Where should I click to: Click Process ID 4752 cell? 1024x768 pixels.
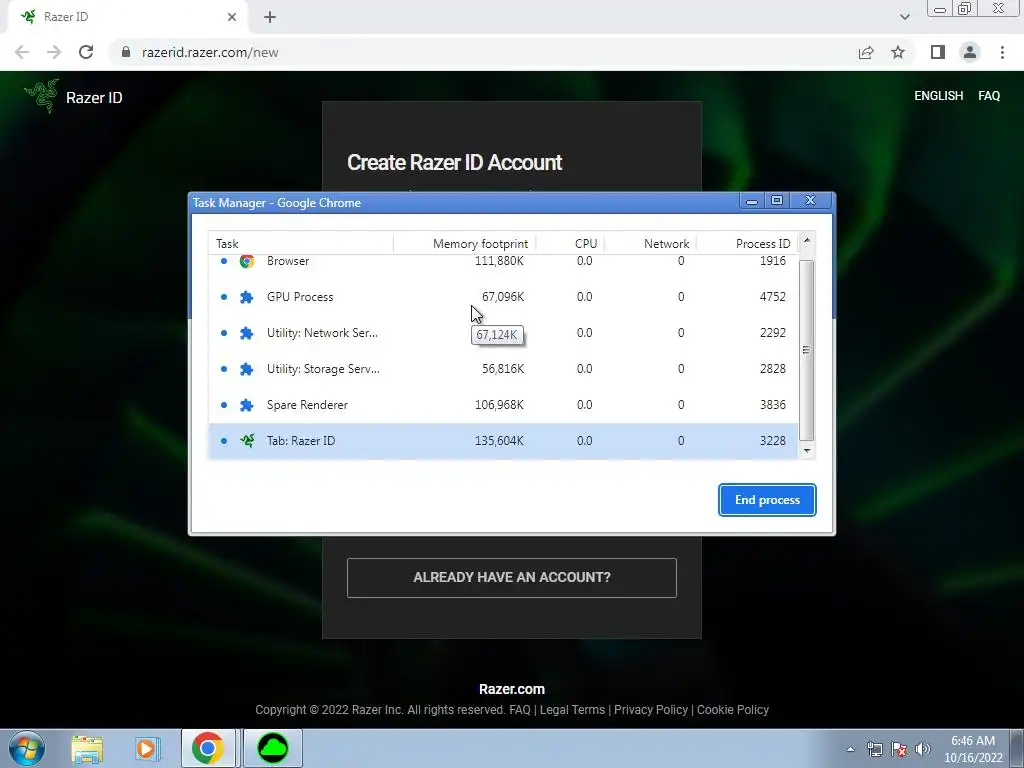(773, 297)
